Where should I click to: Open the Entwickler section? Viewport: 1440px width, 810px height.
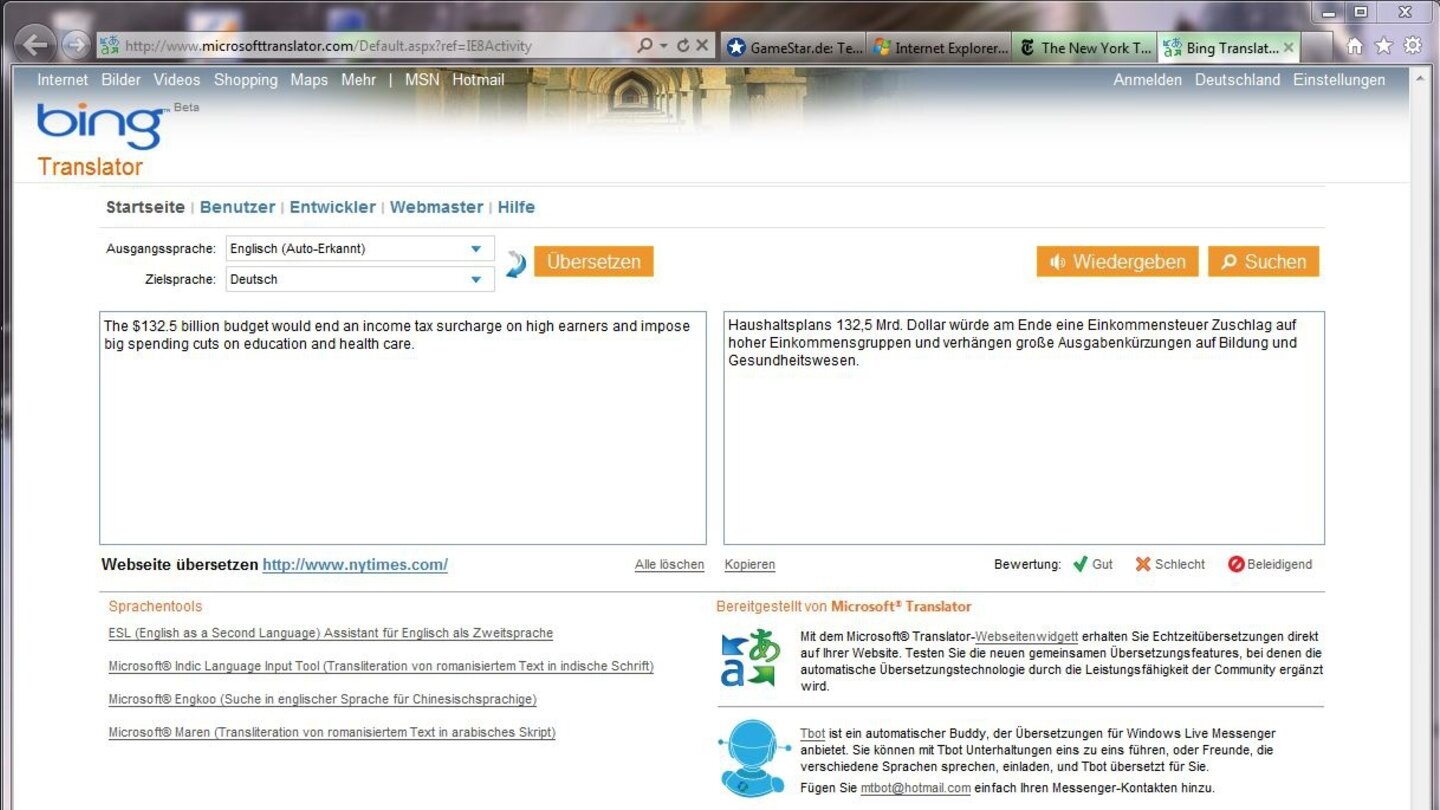tap(332, 207)
